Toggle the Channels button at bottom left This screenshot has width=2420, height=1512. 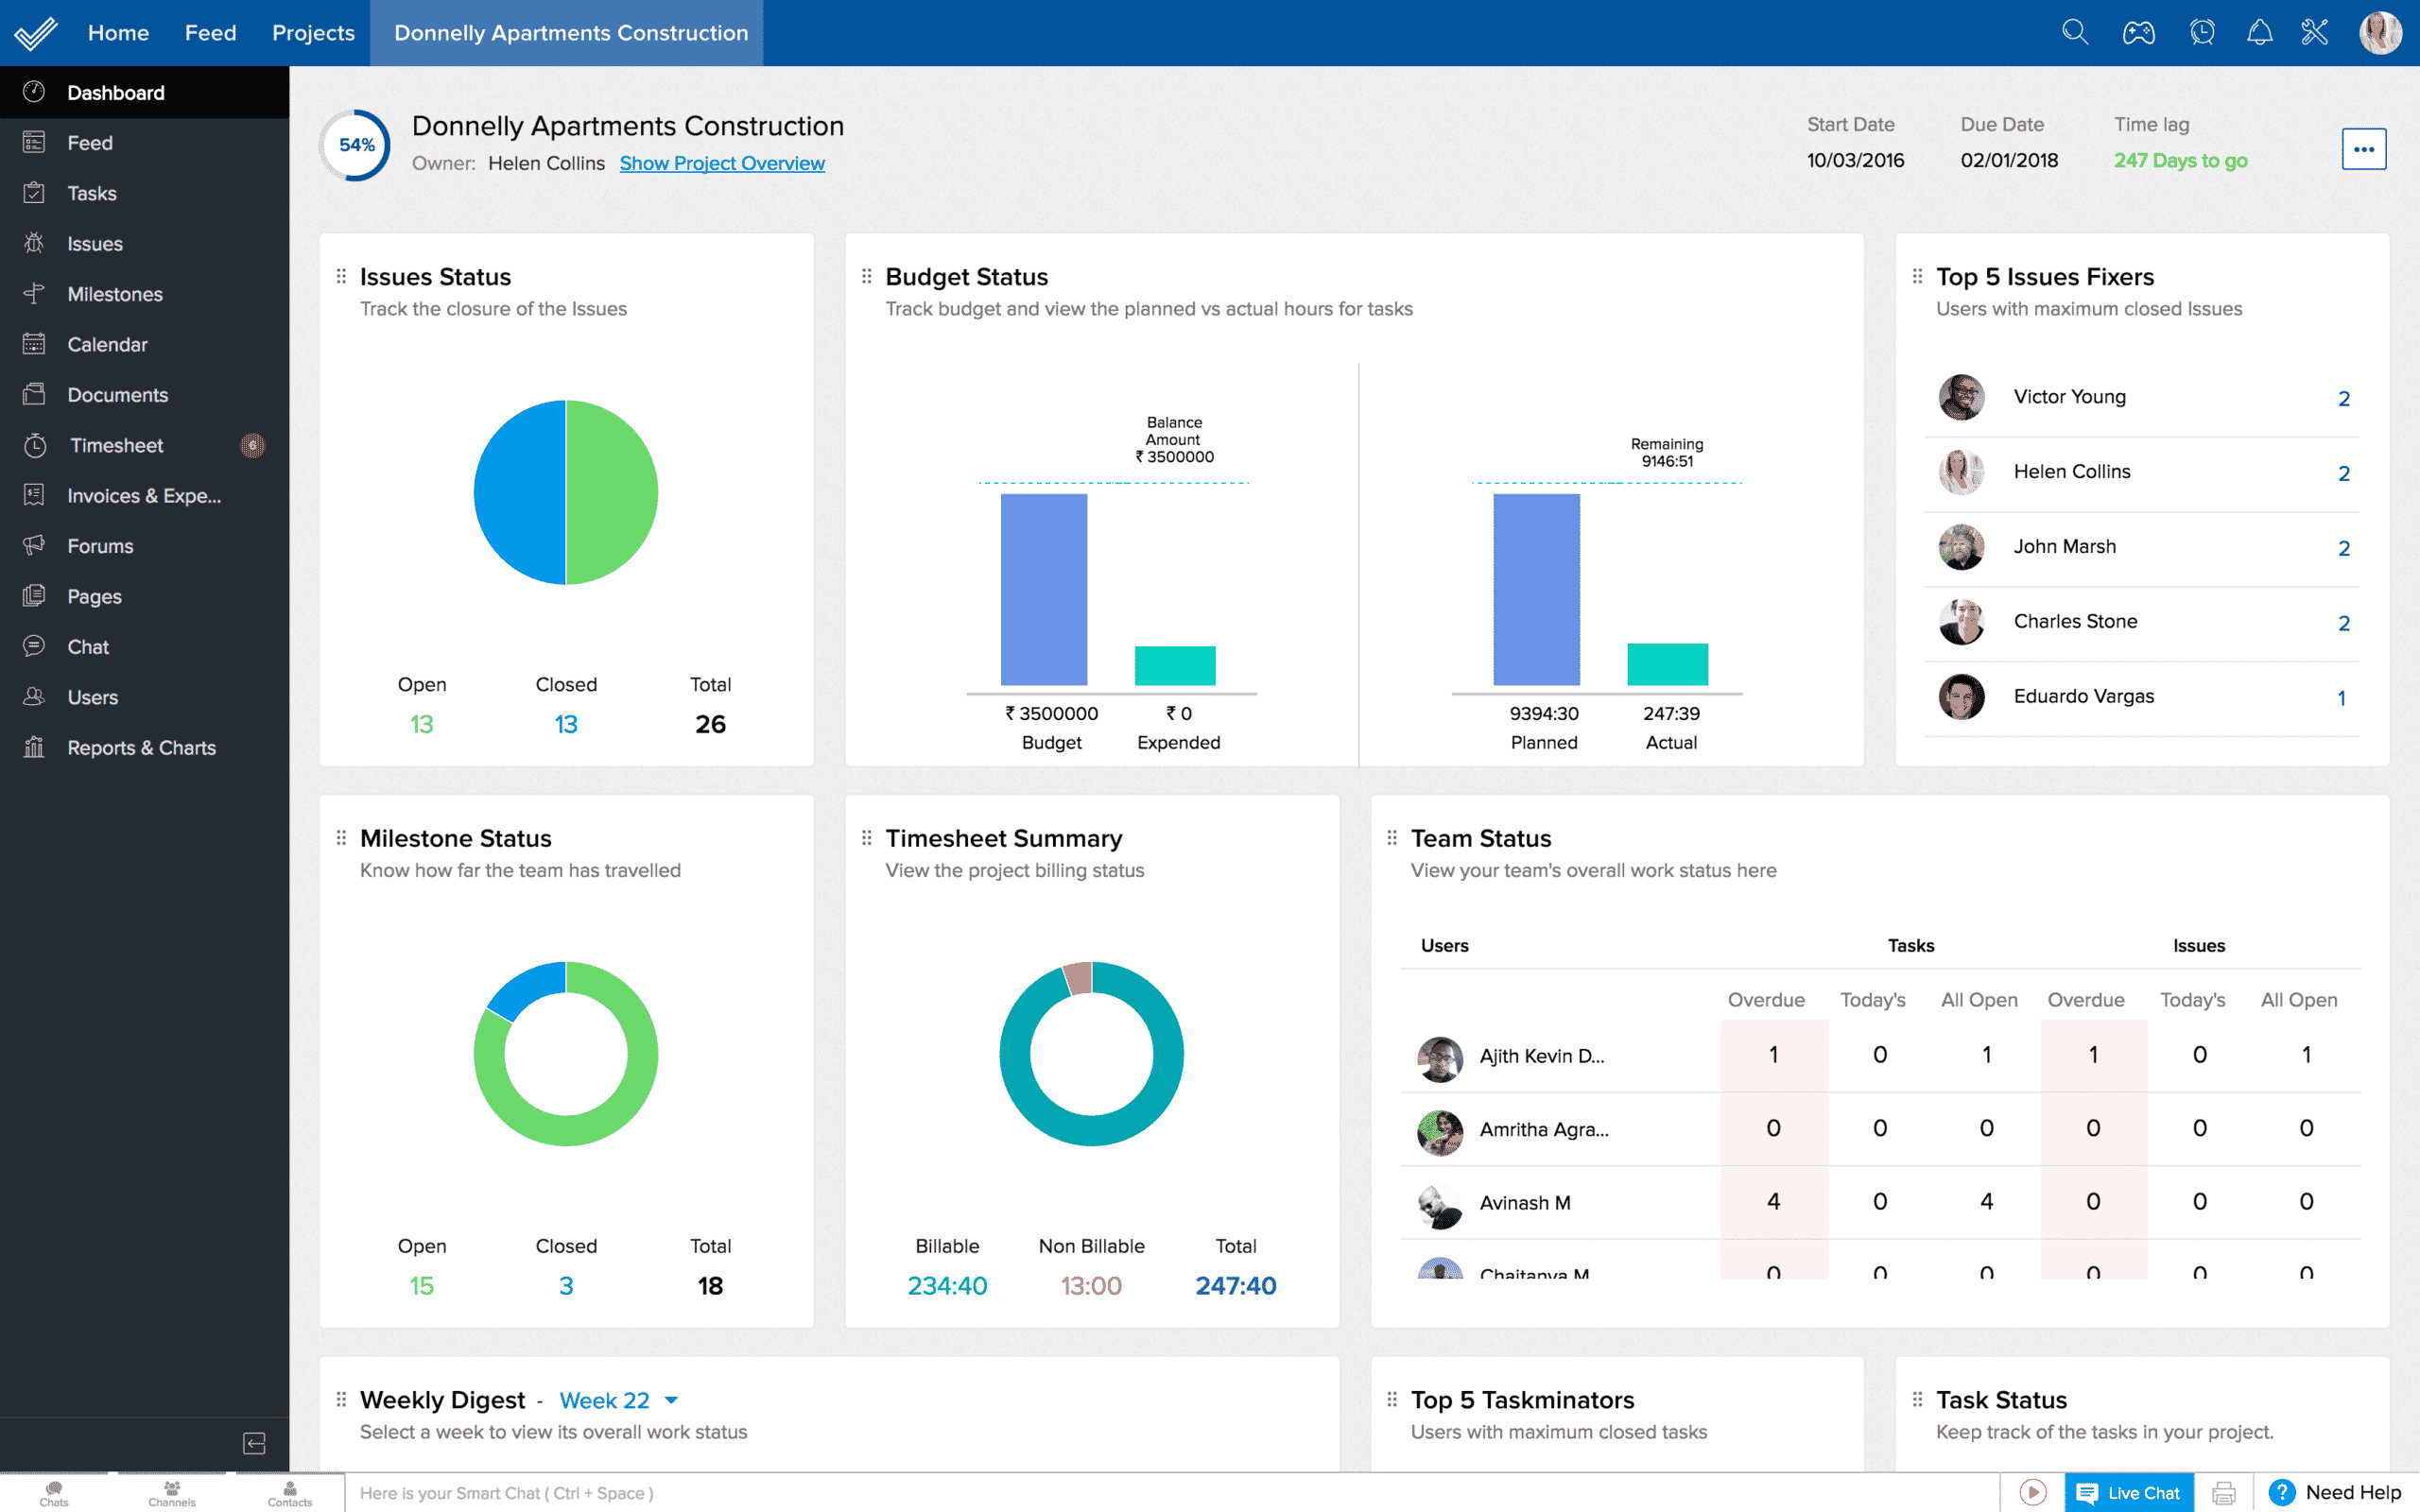click(167, 1493)
